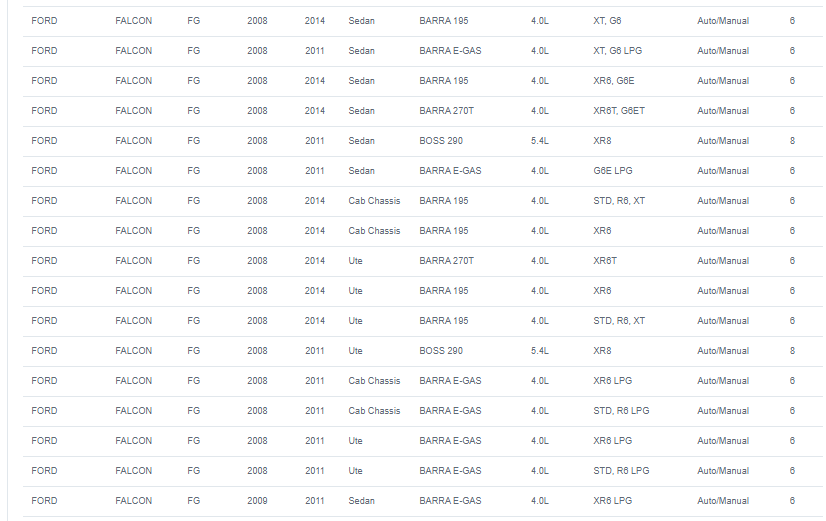Screen dimensions: 826x521
Task: Select the XR6T Ute variant cell
Action: (605, 261)
